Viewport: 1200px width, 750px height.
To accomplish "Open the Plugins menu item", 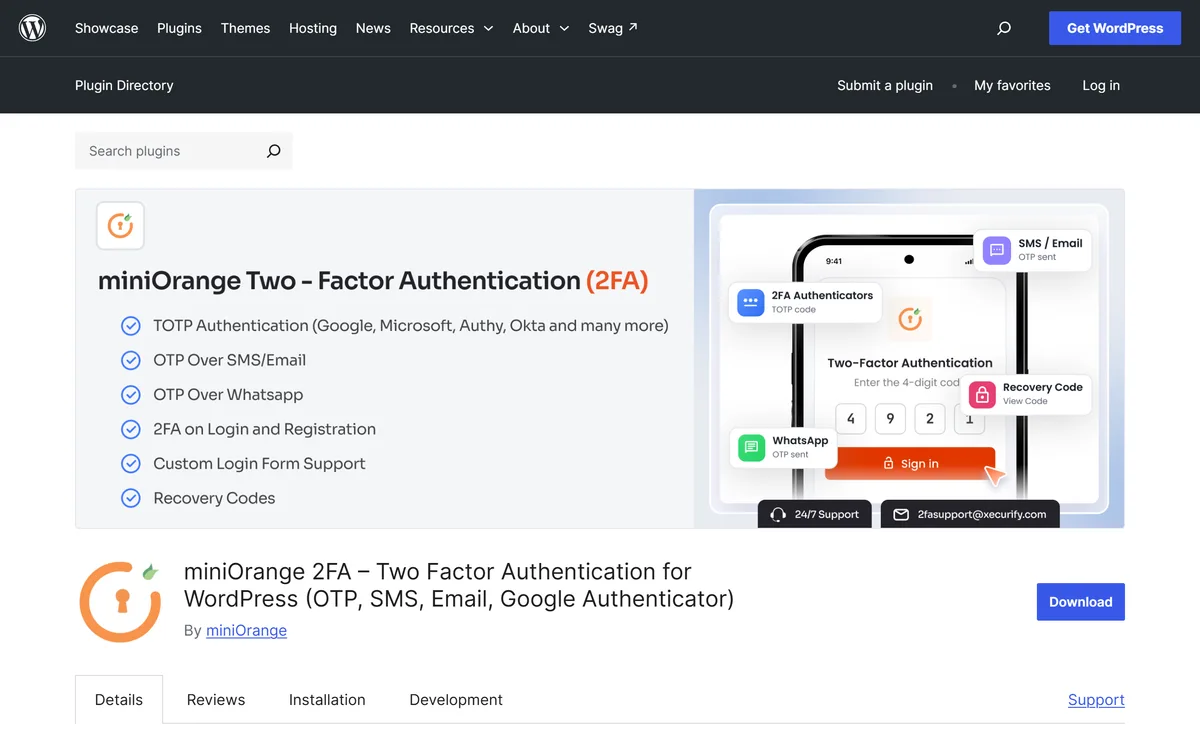I will pos(179,28).
